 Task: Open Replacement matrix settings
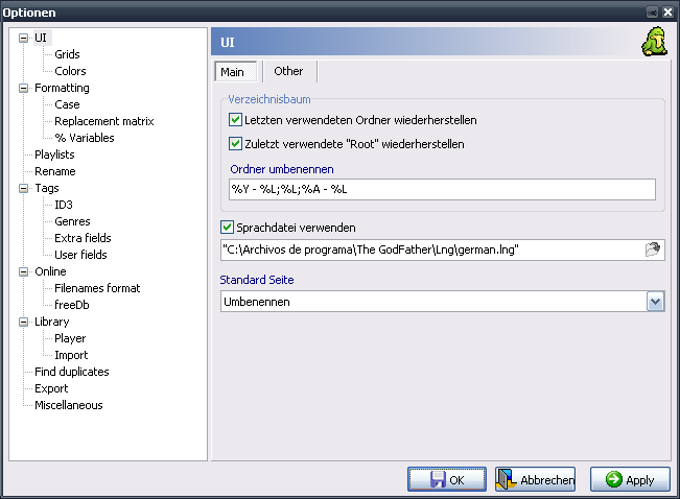(104, 121)
